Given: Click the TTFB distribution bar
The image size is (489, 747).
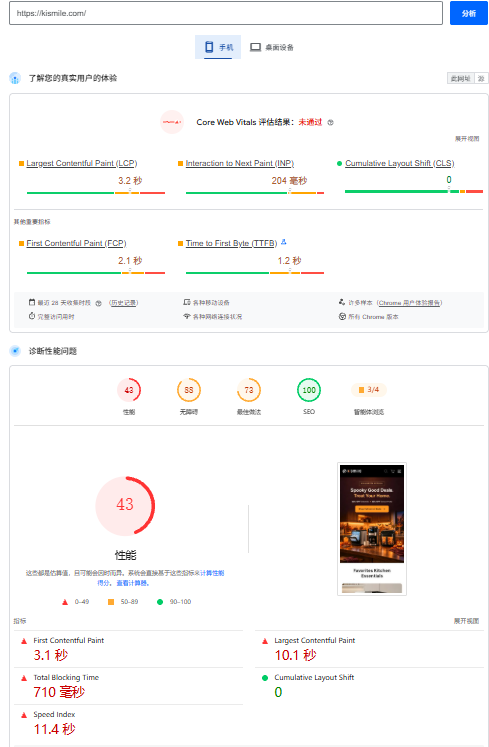Looking at the screenshot, I should coord(255,273).
